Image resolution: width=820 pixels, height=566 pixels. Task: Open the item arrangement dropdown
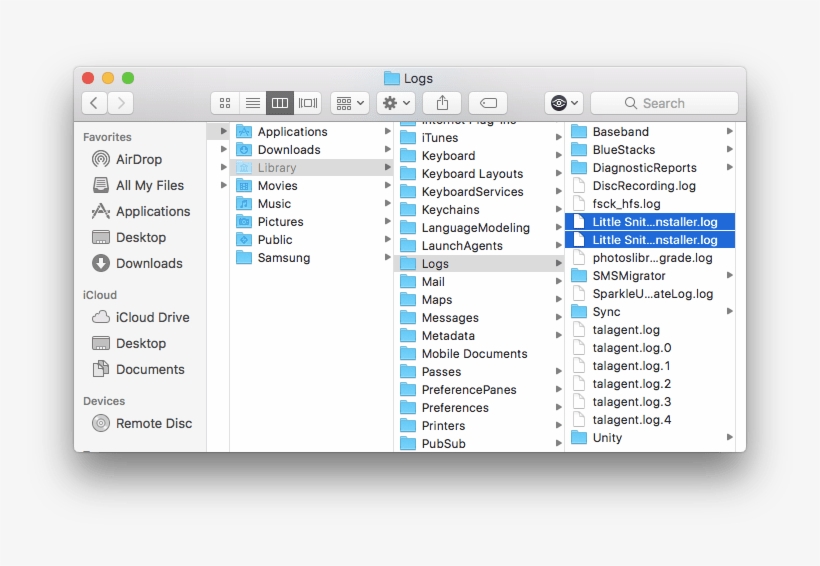350,103
